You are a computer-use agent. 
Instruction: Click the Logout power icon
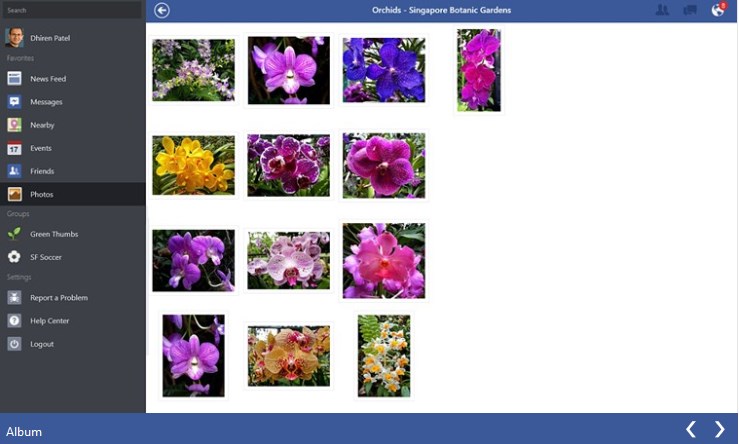pos(14,344)
